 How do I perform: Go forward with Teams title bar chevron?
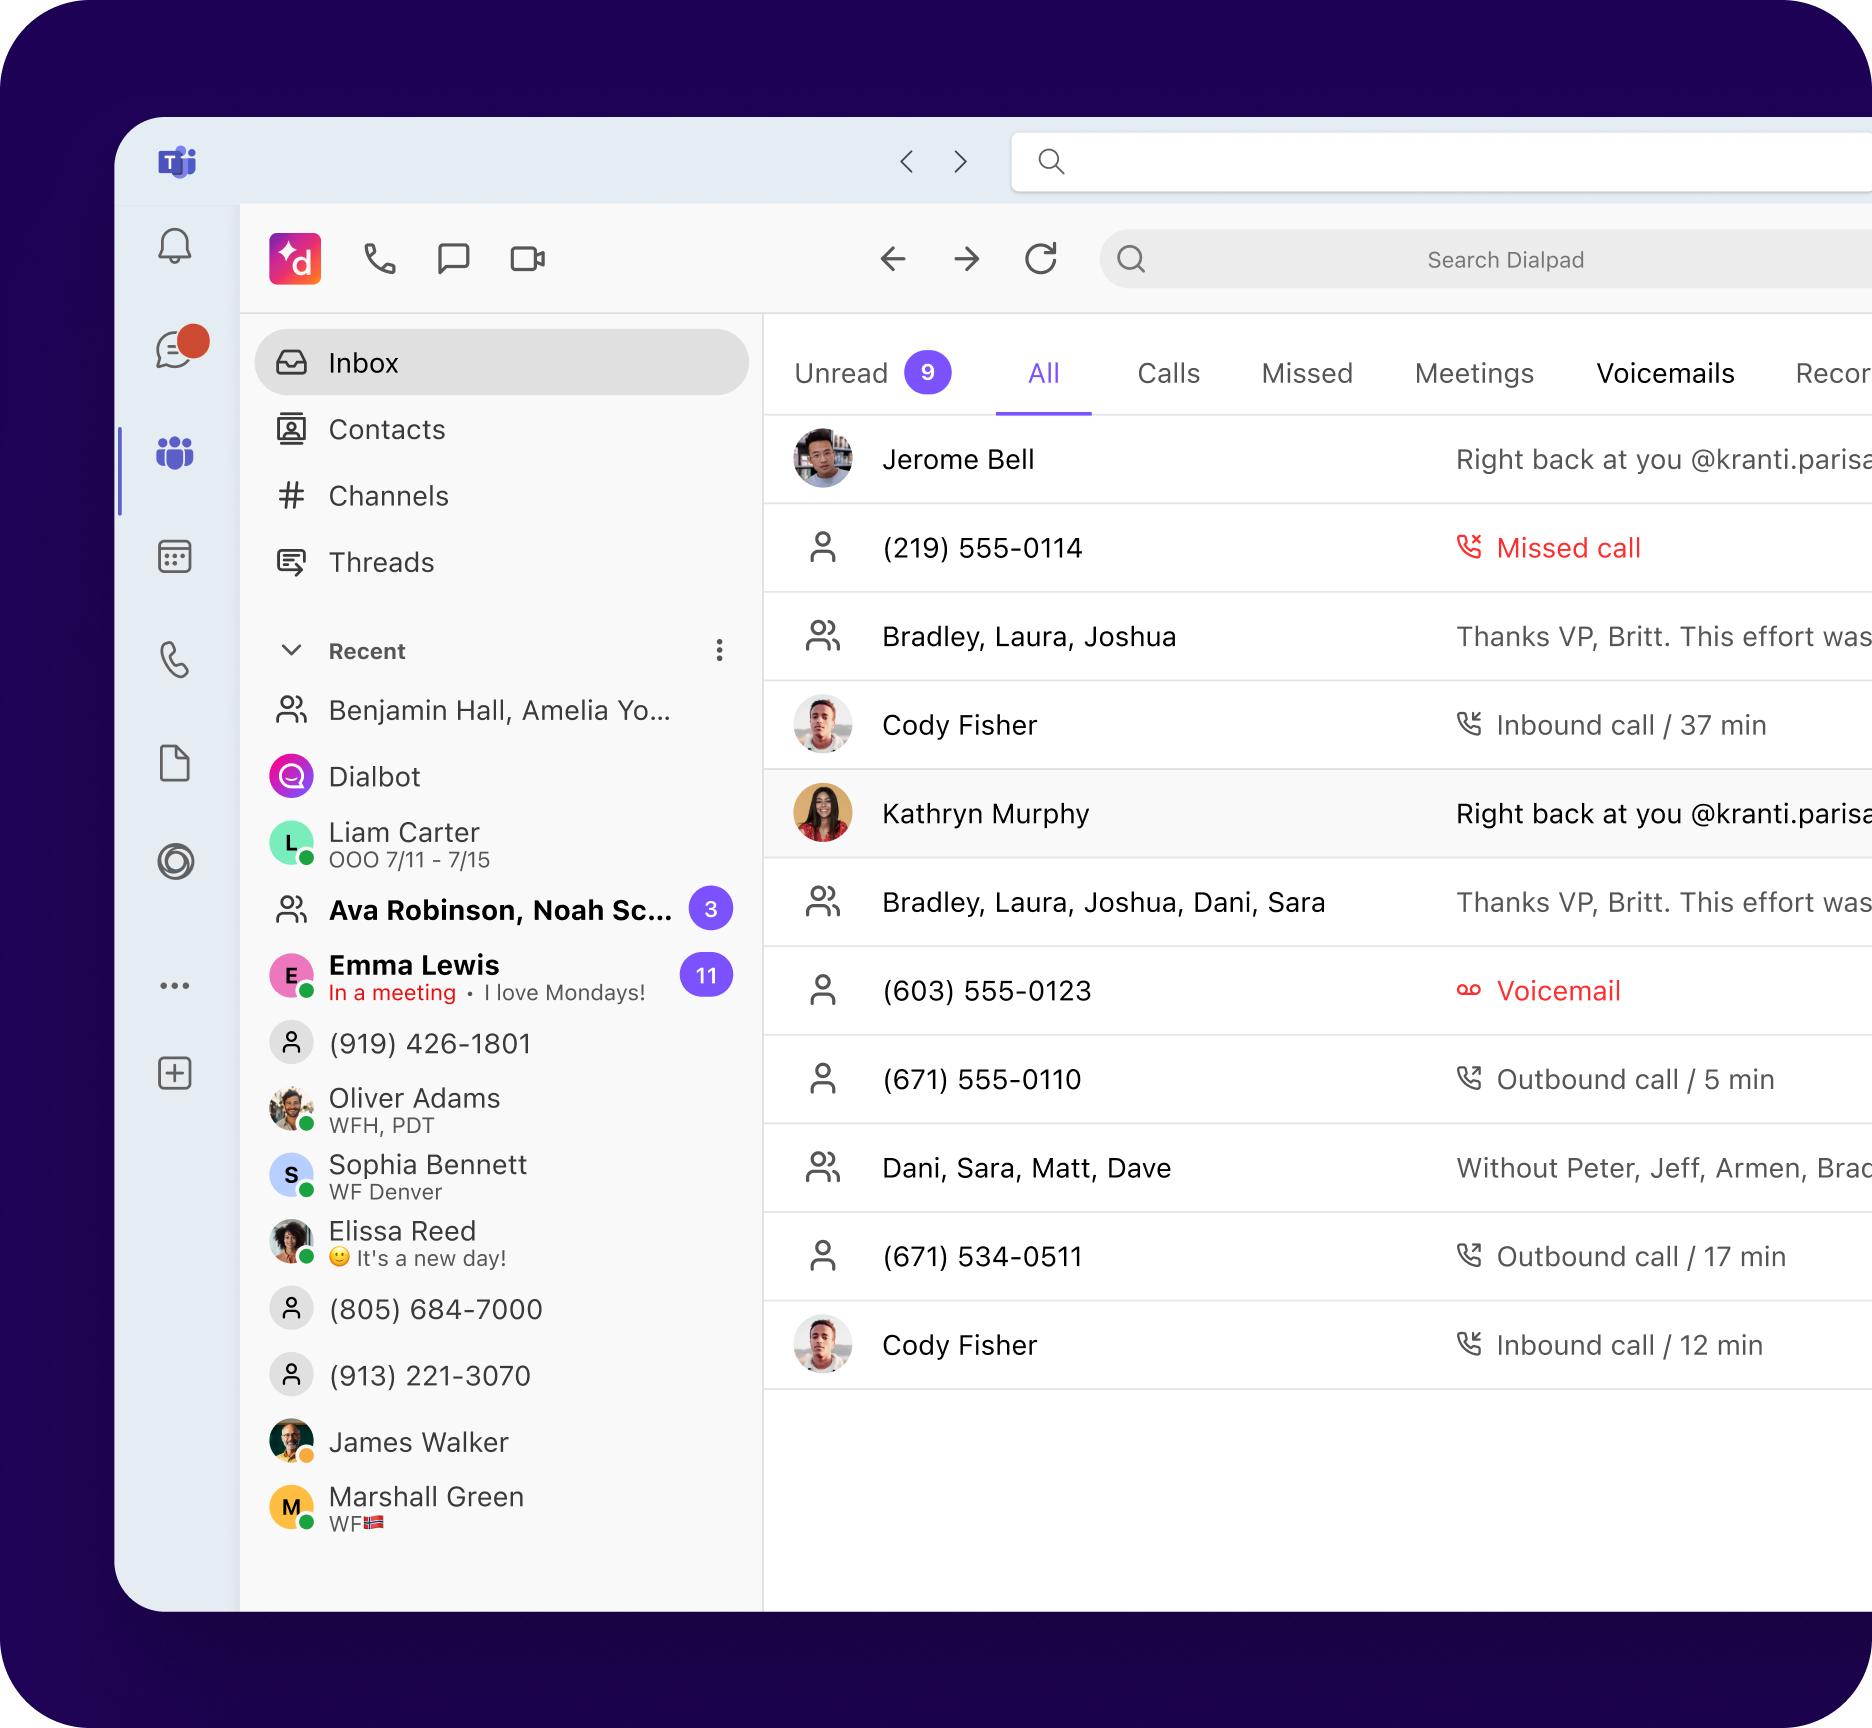click(x=961, y=161)
